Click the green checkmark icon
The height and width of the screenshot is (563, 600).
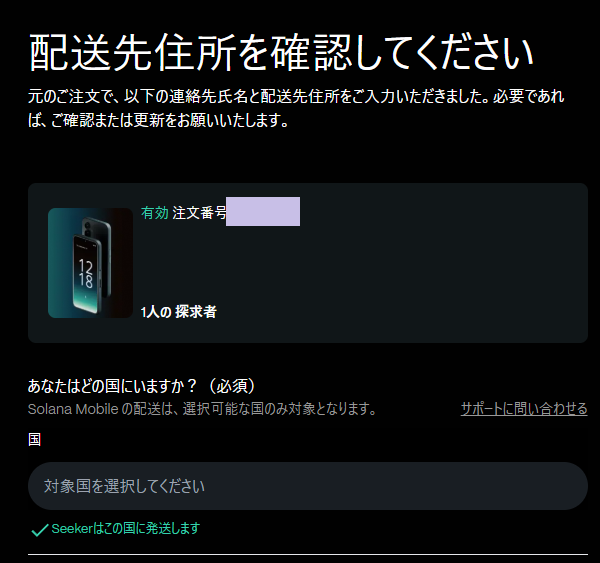coord(39,530)
